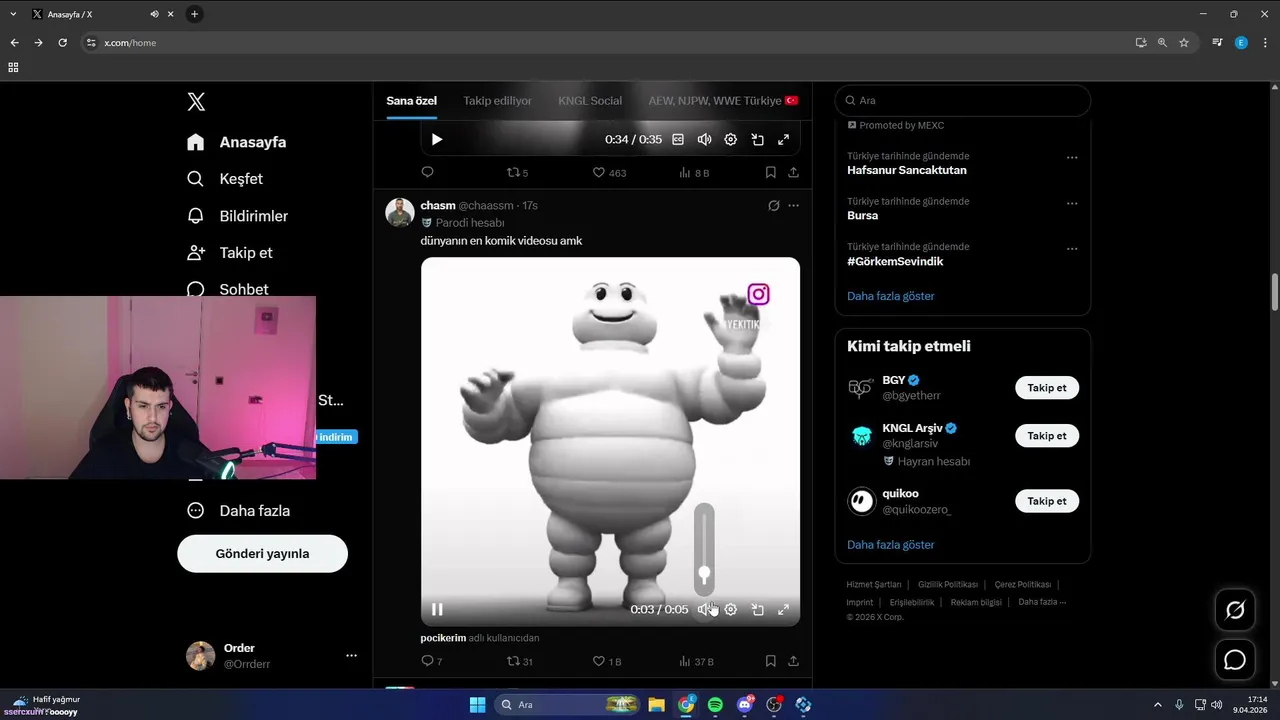View analytics of the 8 B views post
Image resolution: width=1280 pixels, height=720 pixels.
point(694,172)
